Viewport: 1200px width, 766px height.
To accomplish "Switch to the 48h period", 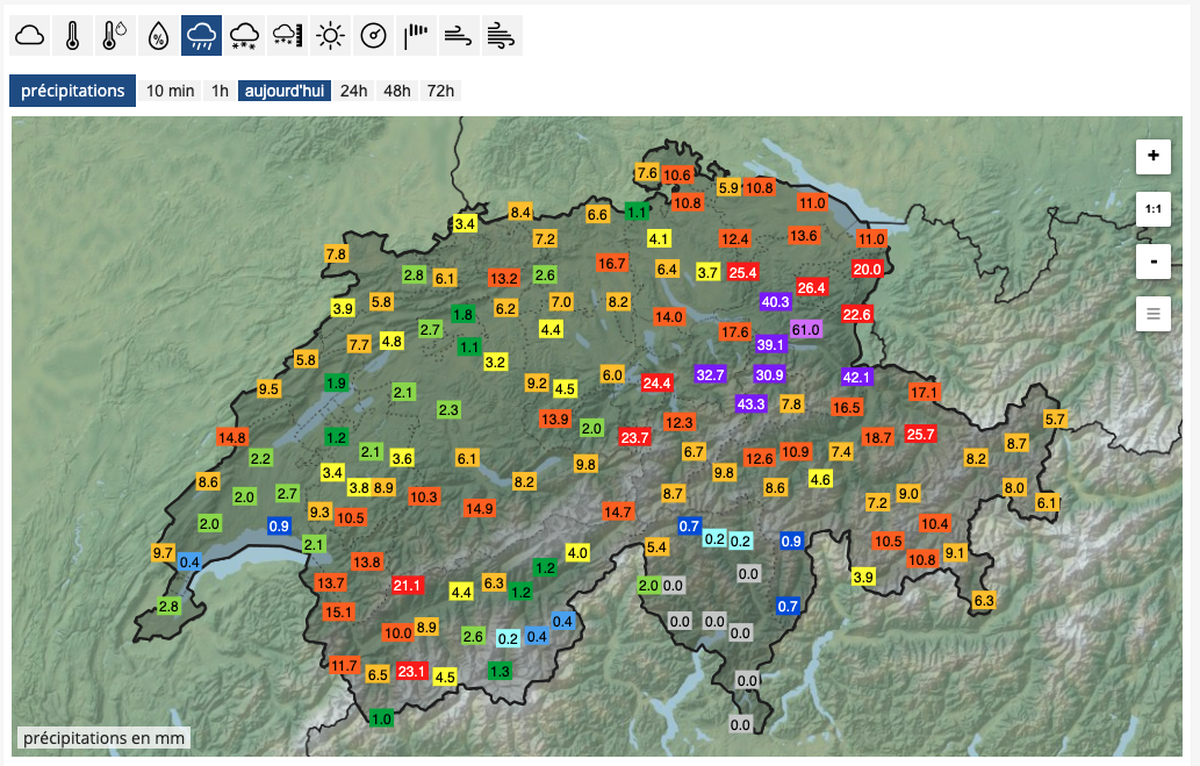I will (x=397, y=91).
